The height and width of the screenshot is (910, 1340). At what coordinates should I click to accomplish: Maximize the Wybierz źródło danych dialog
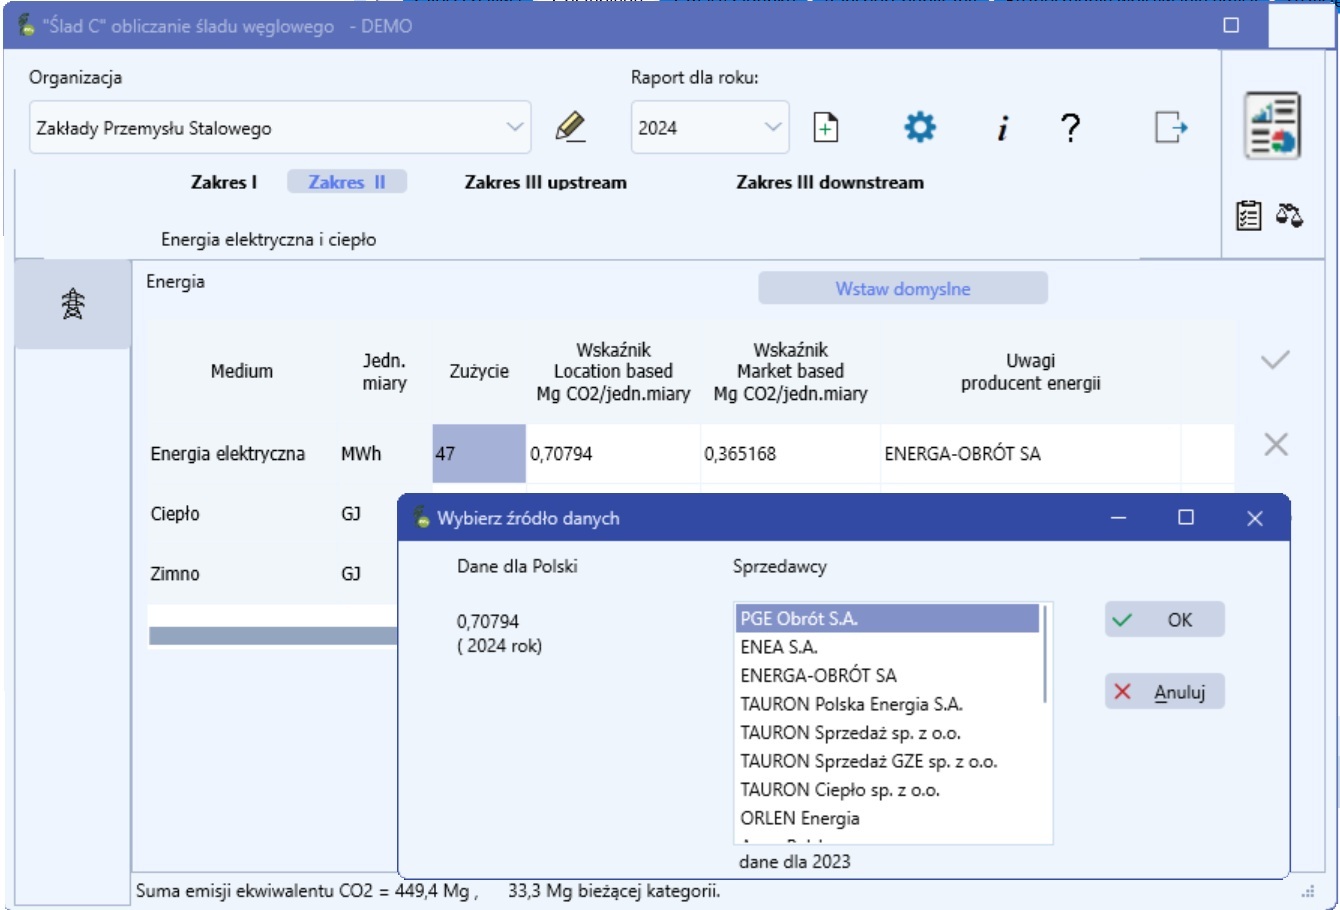(1186, 517)
